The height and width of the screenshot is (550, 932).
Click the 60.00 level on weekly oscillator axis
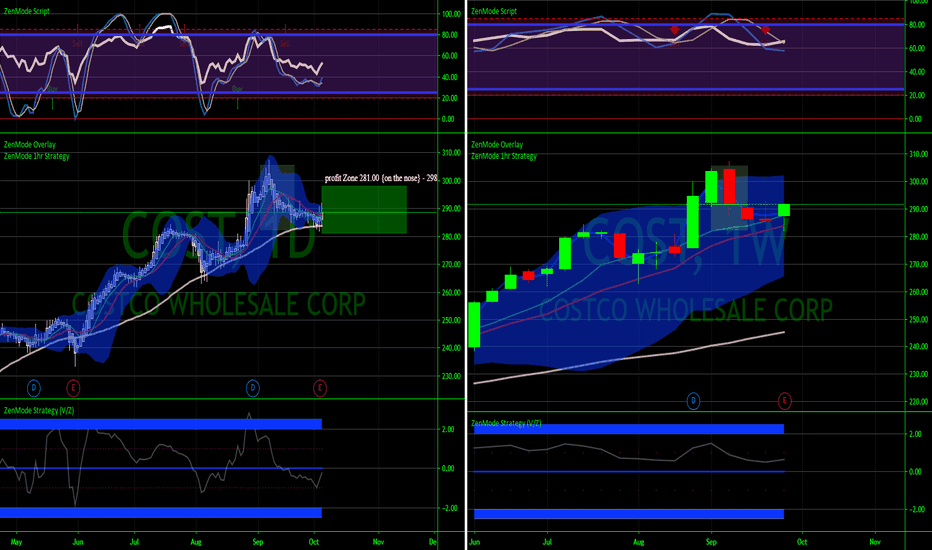[x=917, y=48]
